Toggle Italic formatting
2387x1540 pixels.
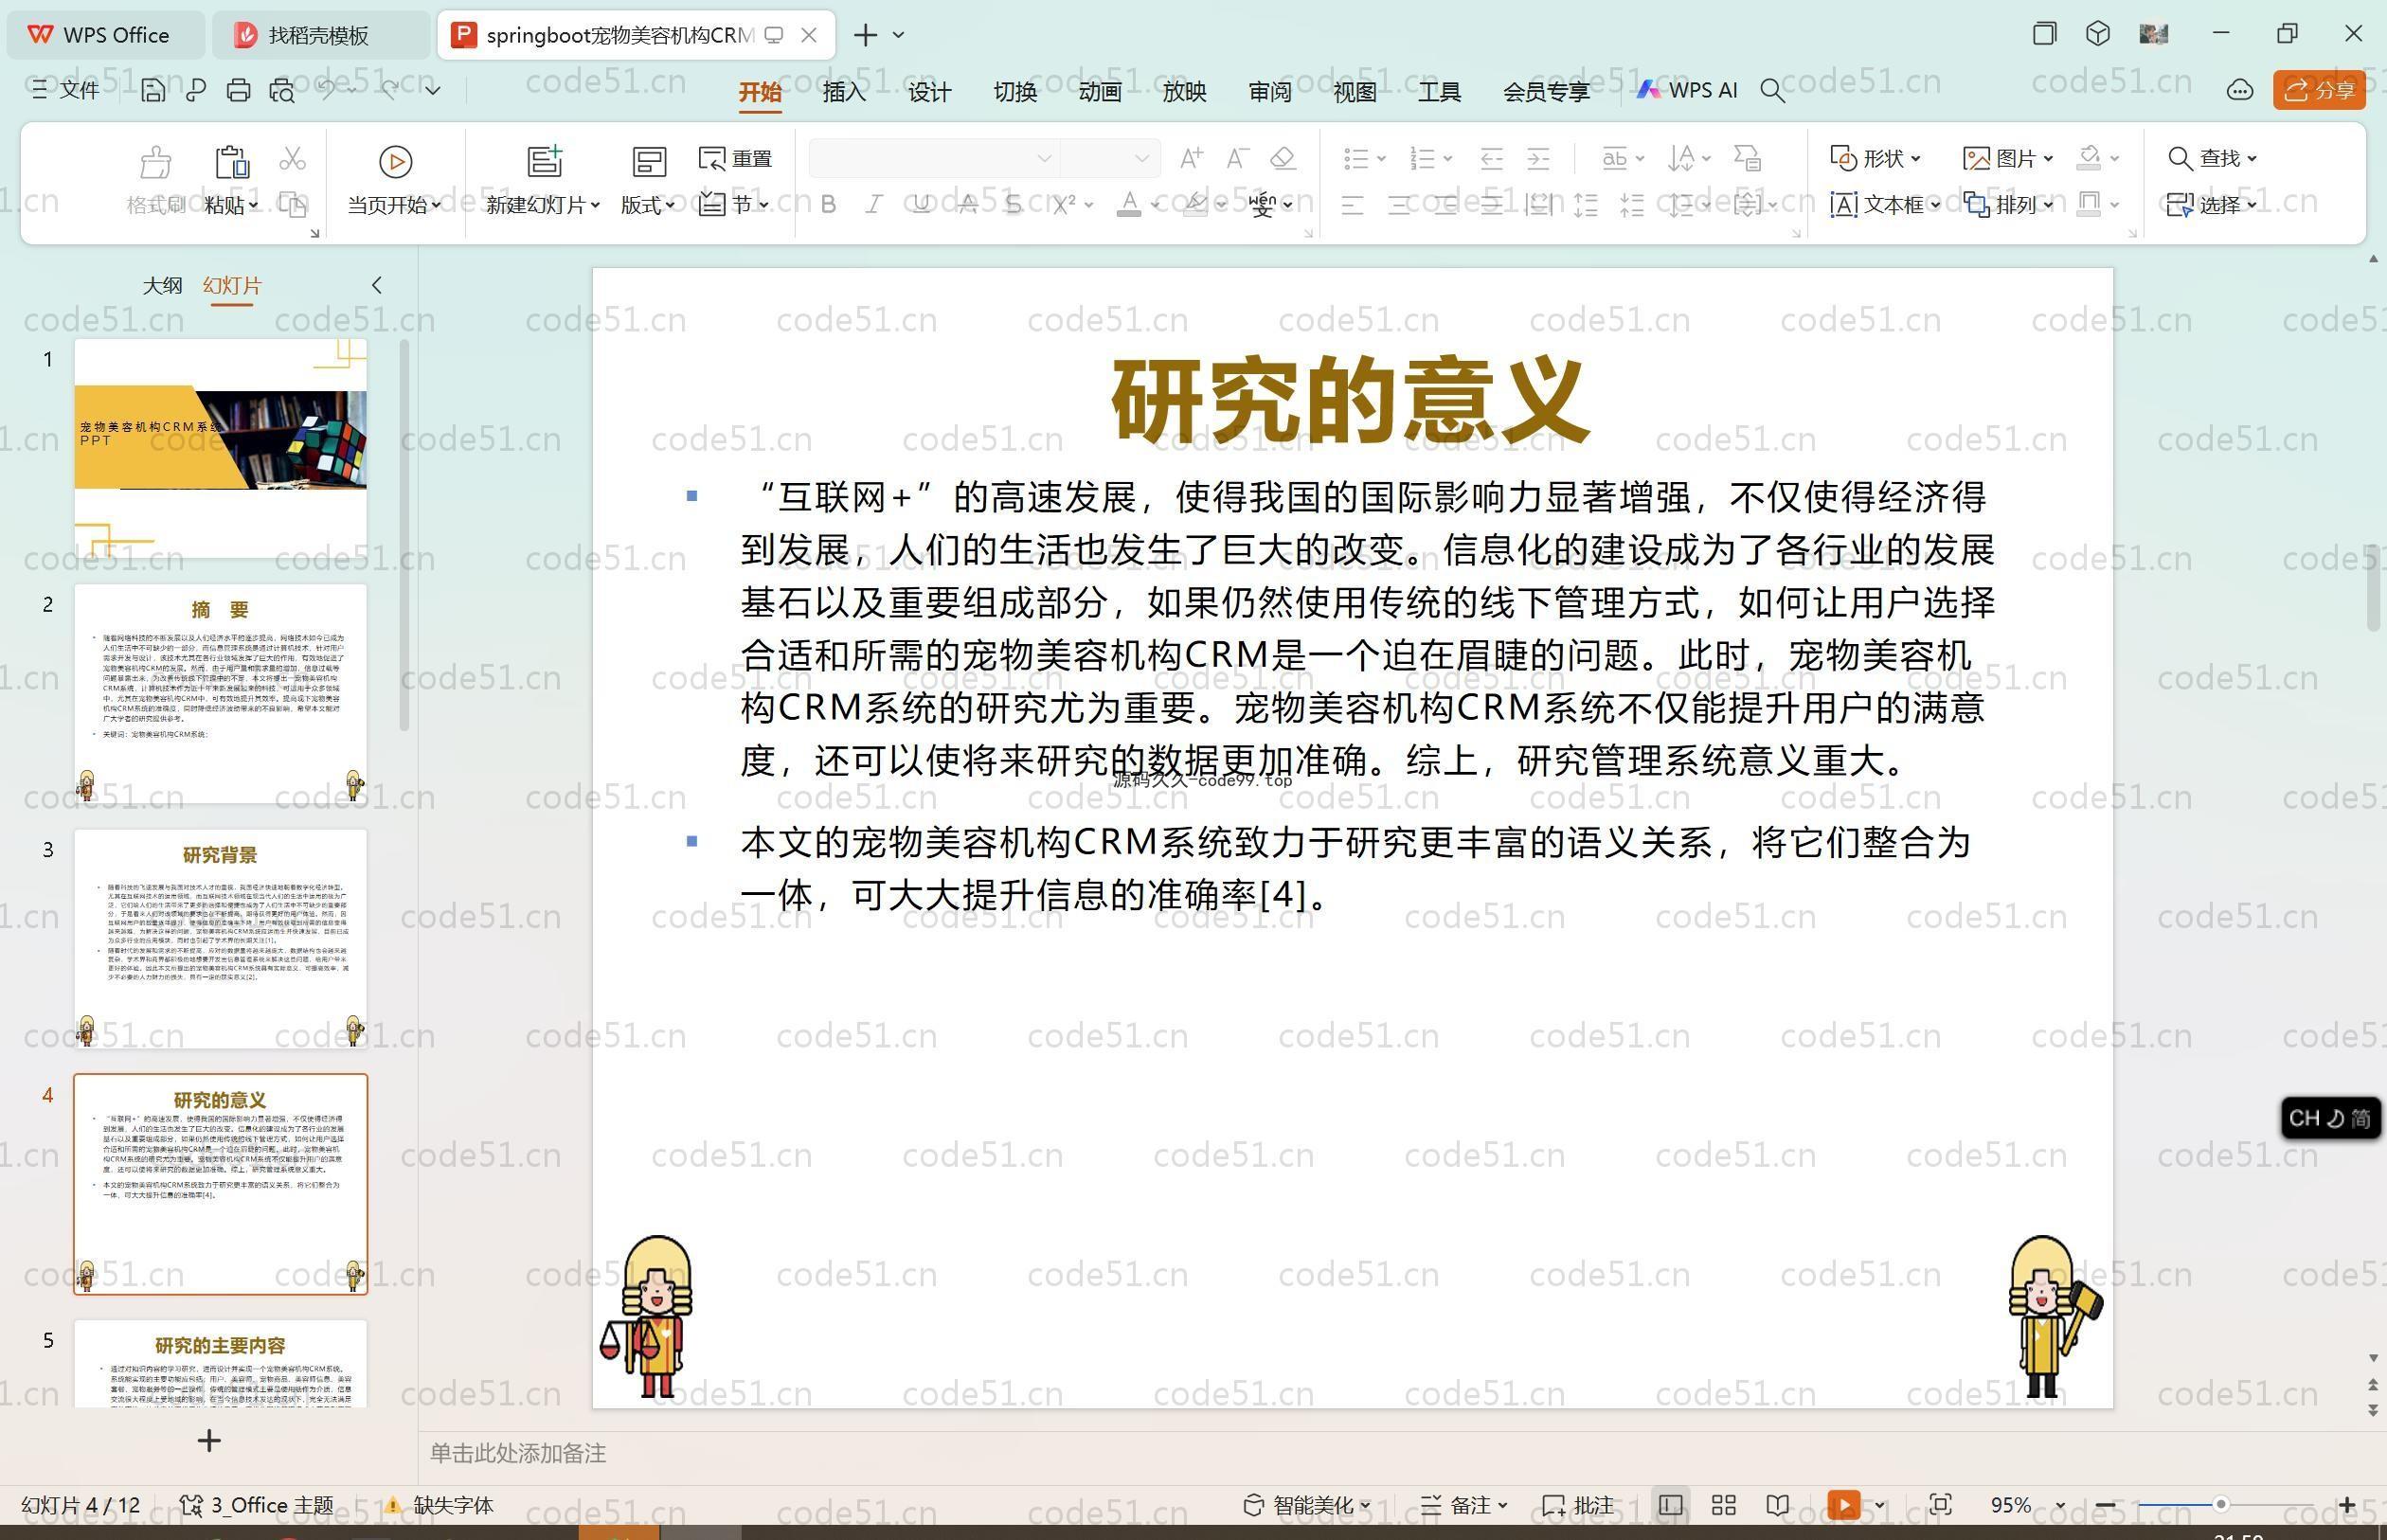pyautogui.click(x=874, y=205)
